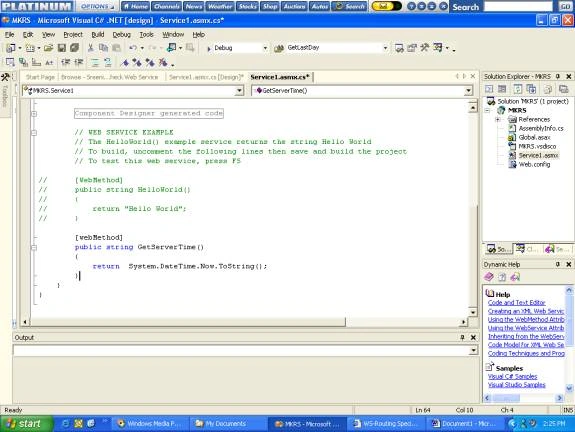Click the Cut scissors icon
Screen dimensions: 575x432
click(x=91, y=48)
